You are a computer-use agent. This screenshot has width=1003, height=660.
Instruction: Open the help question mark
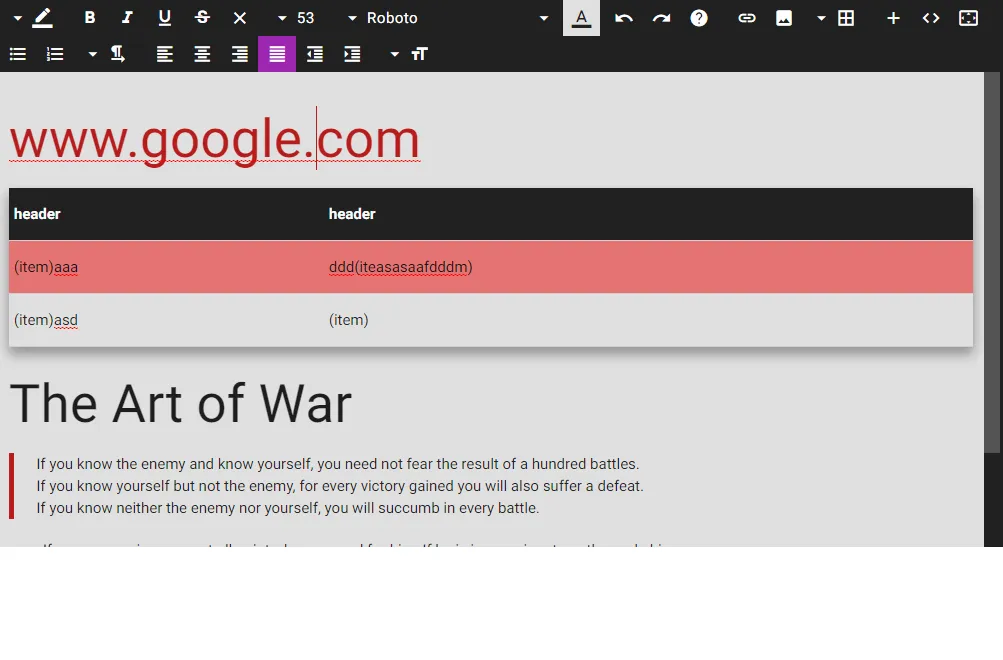coord(699,18)
